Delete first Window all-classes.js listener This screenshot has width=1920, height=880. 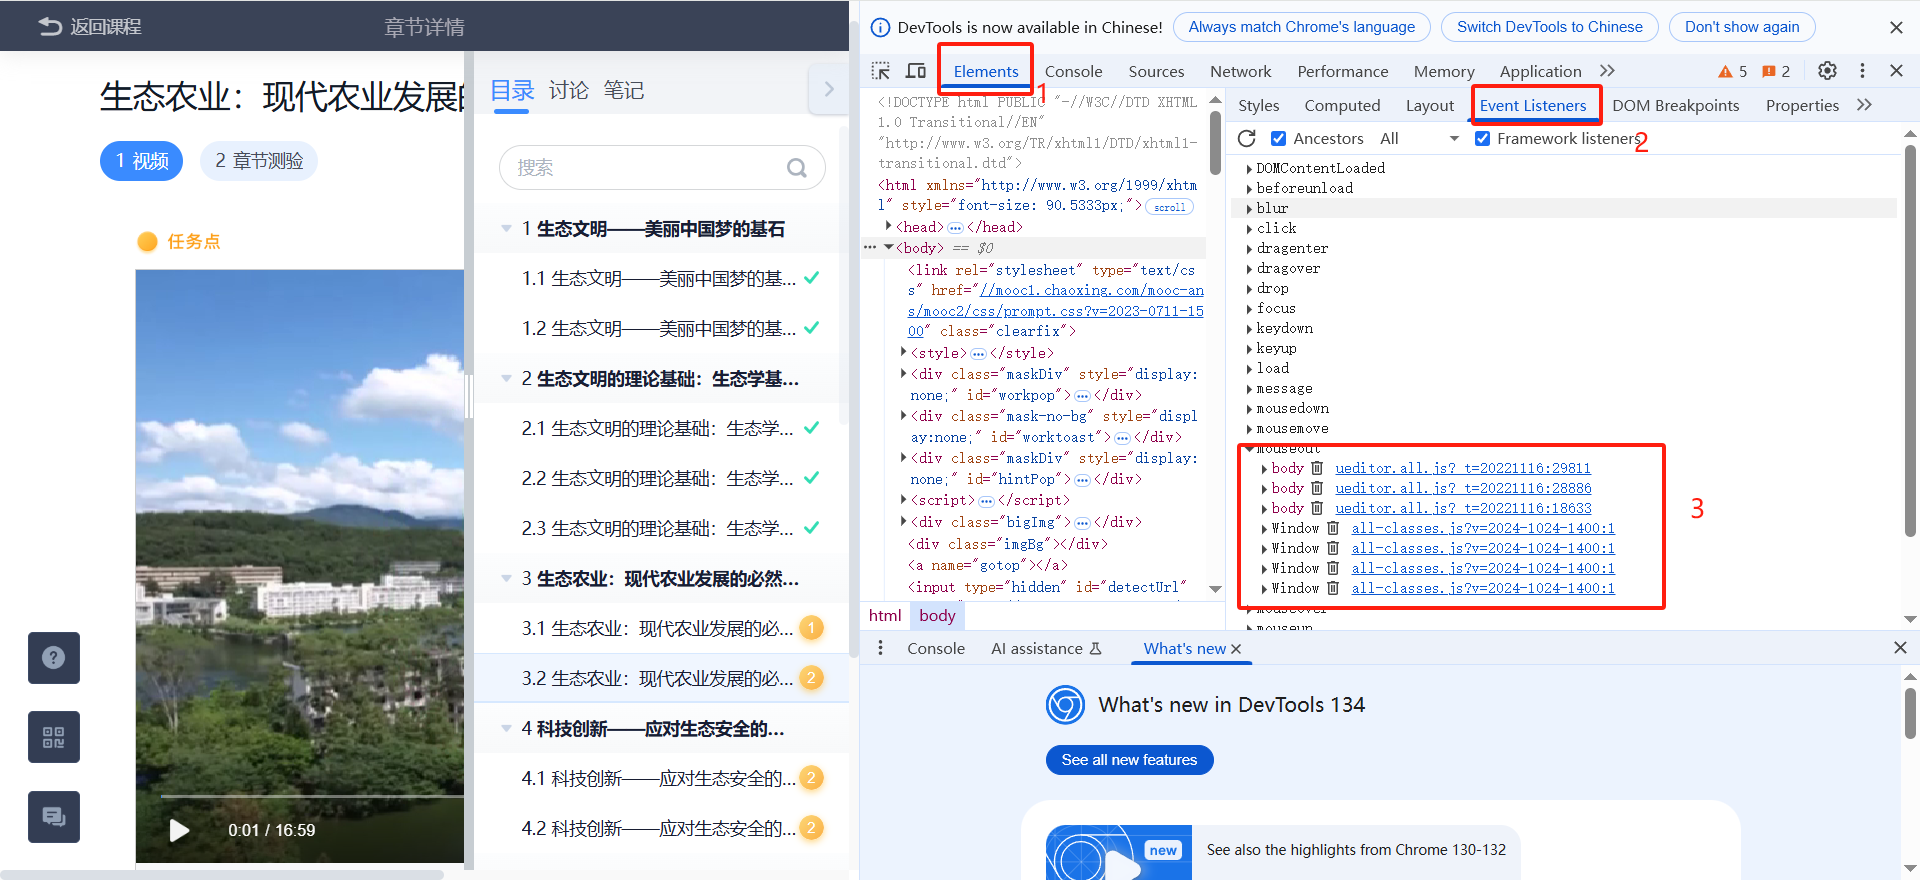[x=1333, y=528]
